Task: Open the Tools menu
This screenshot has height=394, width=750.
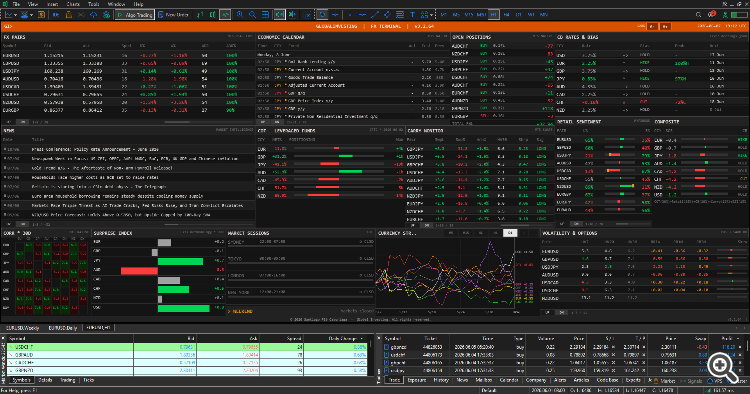Action: 94,4
